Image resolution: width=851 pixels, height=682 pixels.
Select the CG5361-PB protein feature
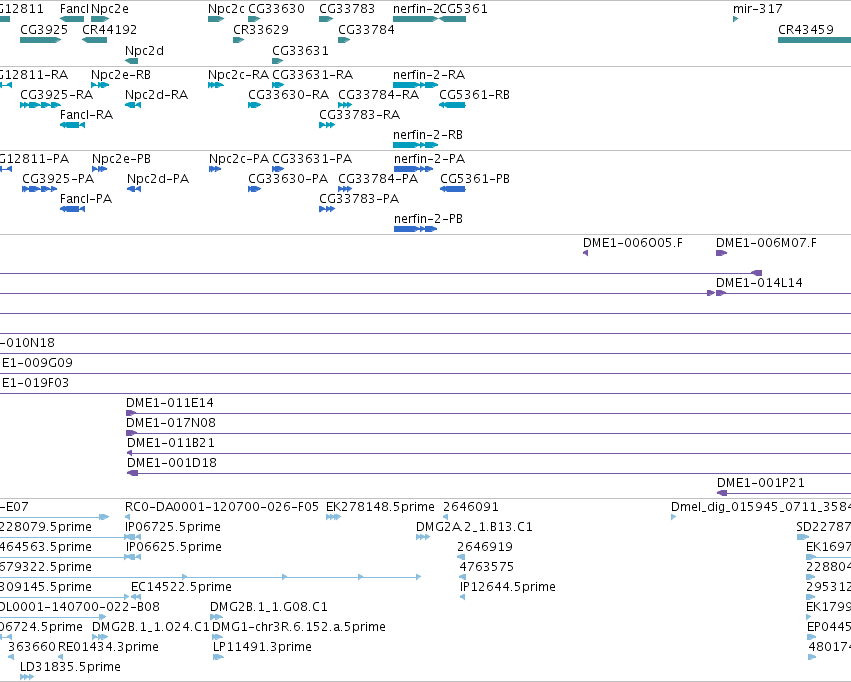453,189
